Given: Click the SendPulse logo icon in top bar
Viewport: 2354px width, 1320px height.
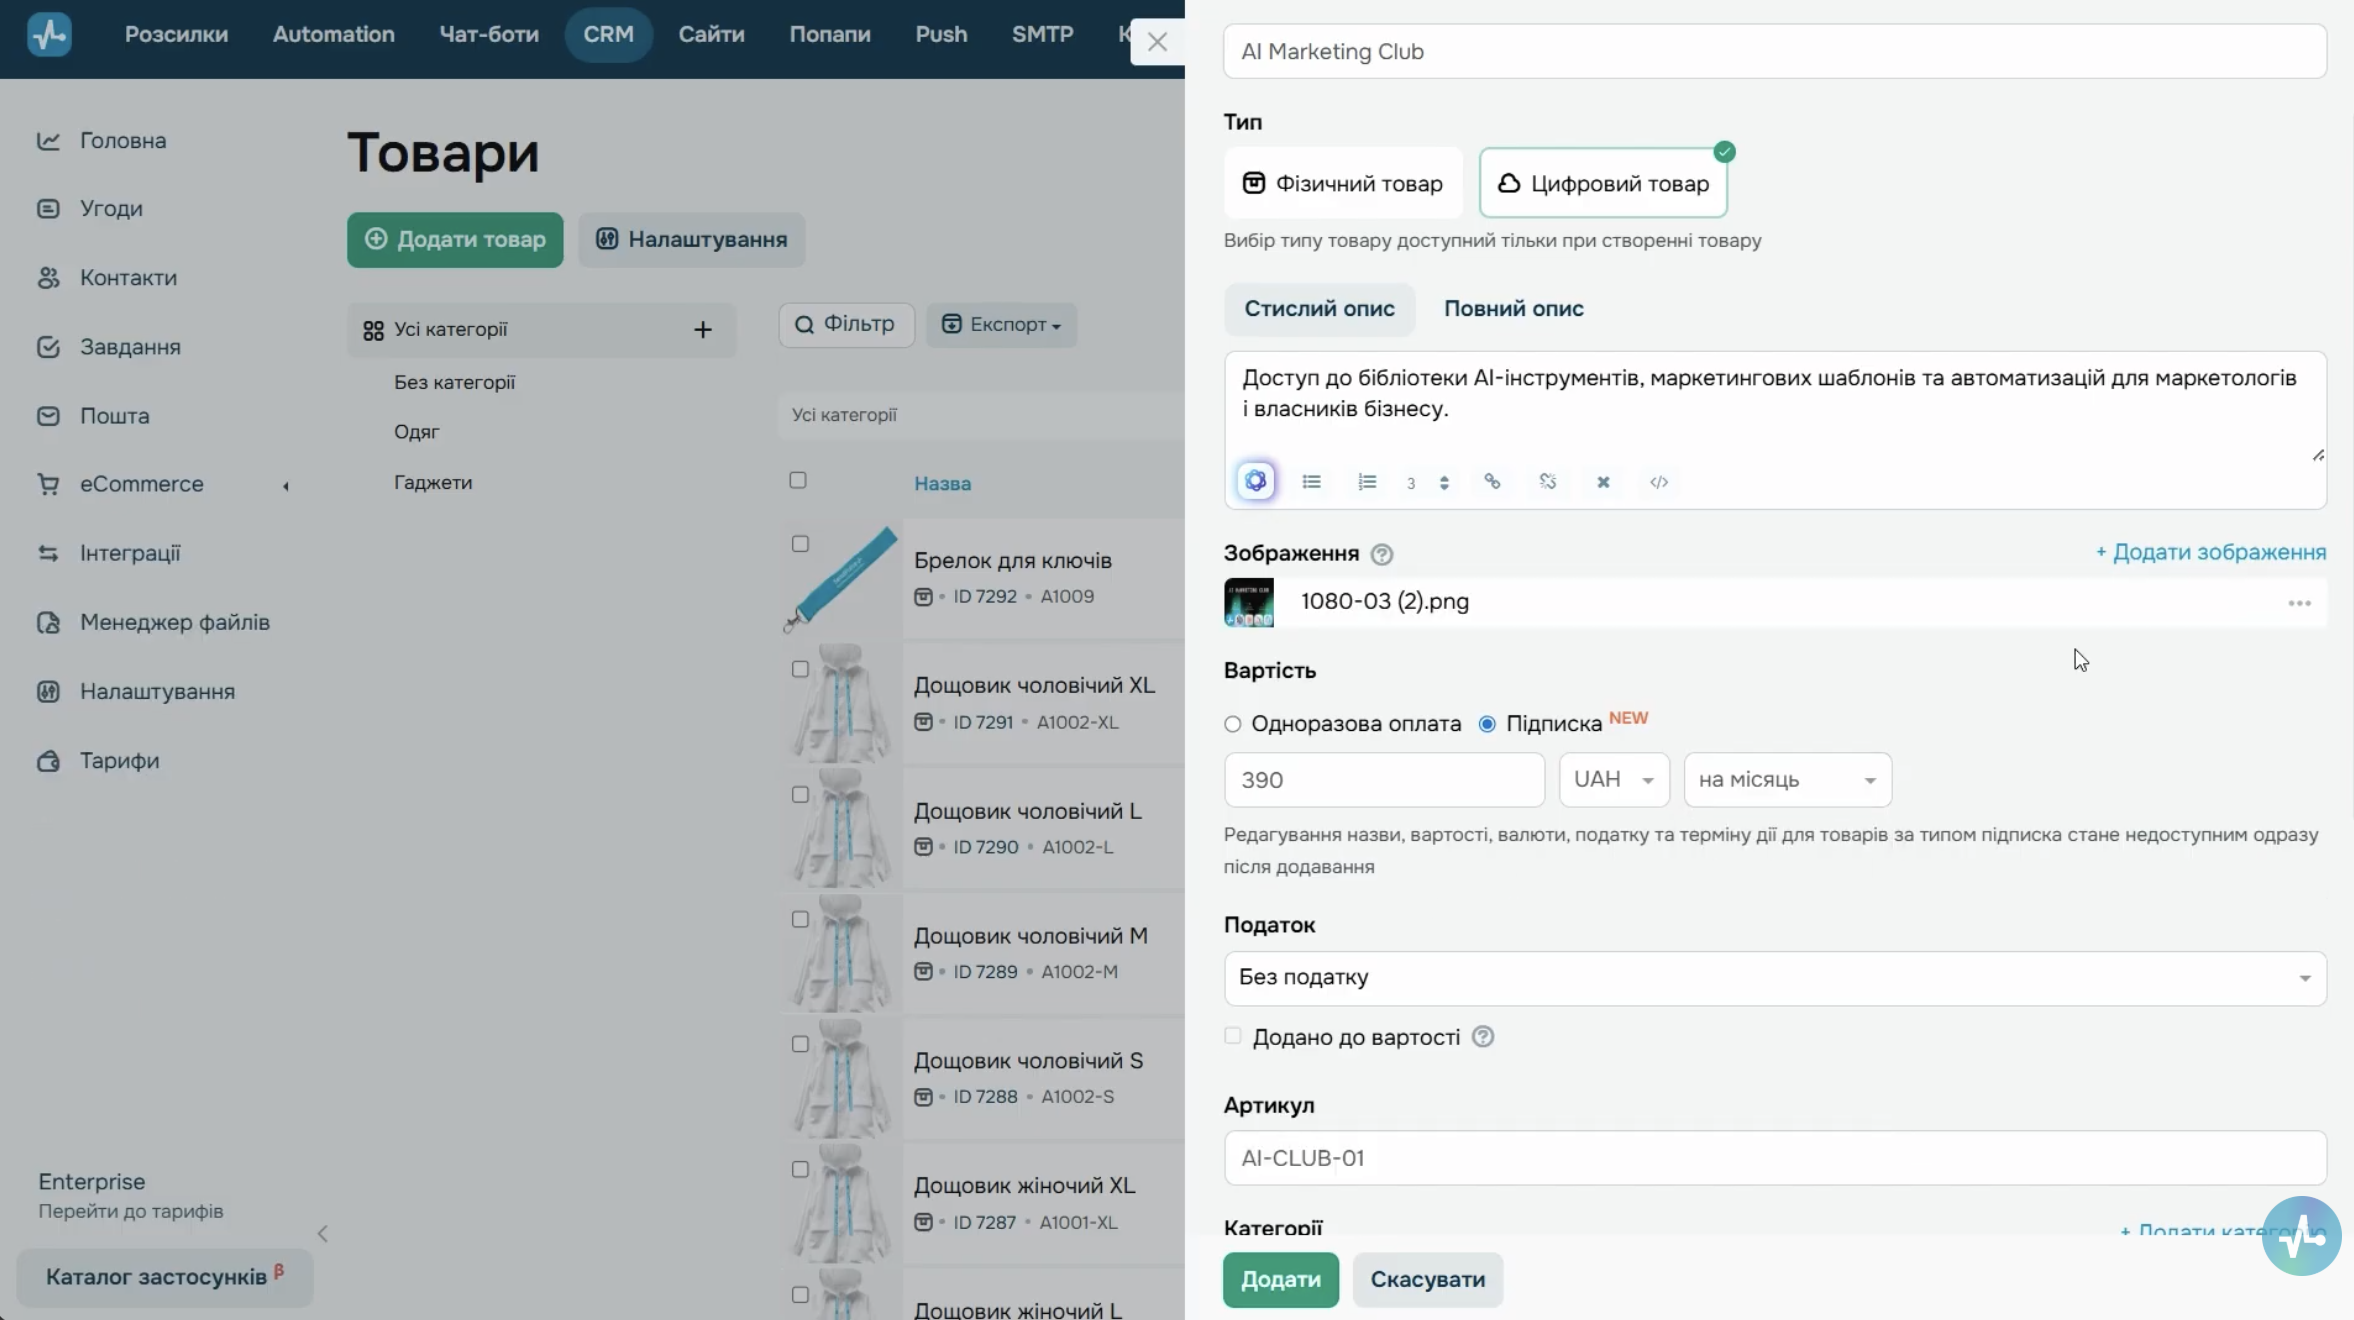Looking at the screenshot, I should click(49, 34).
